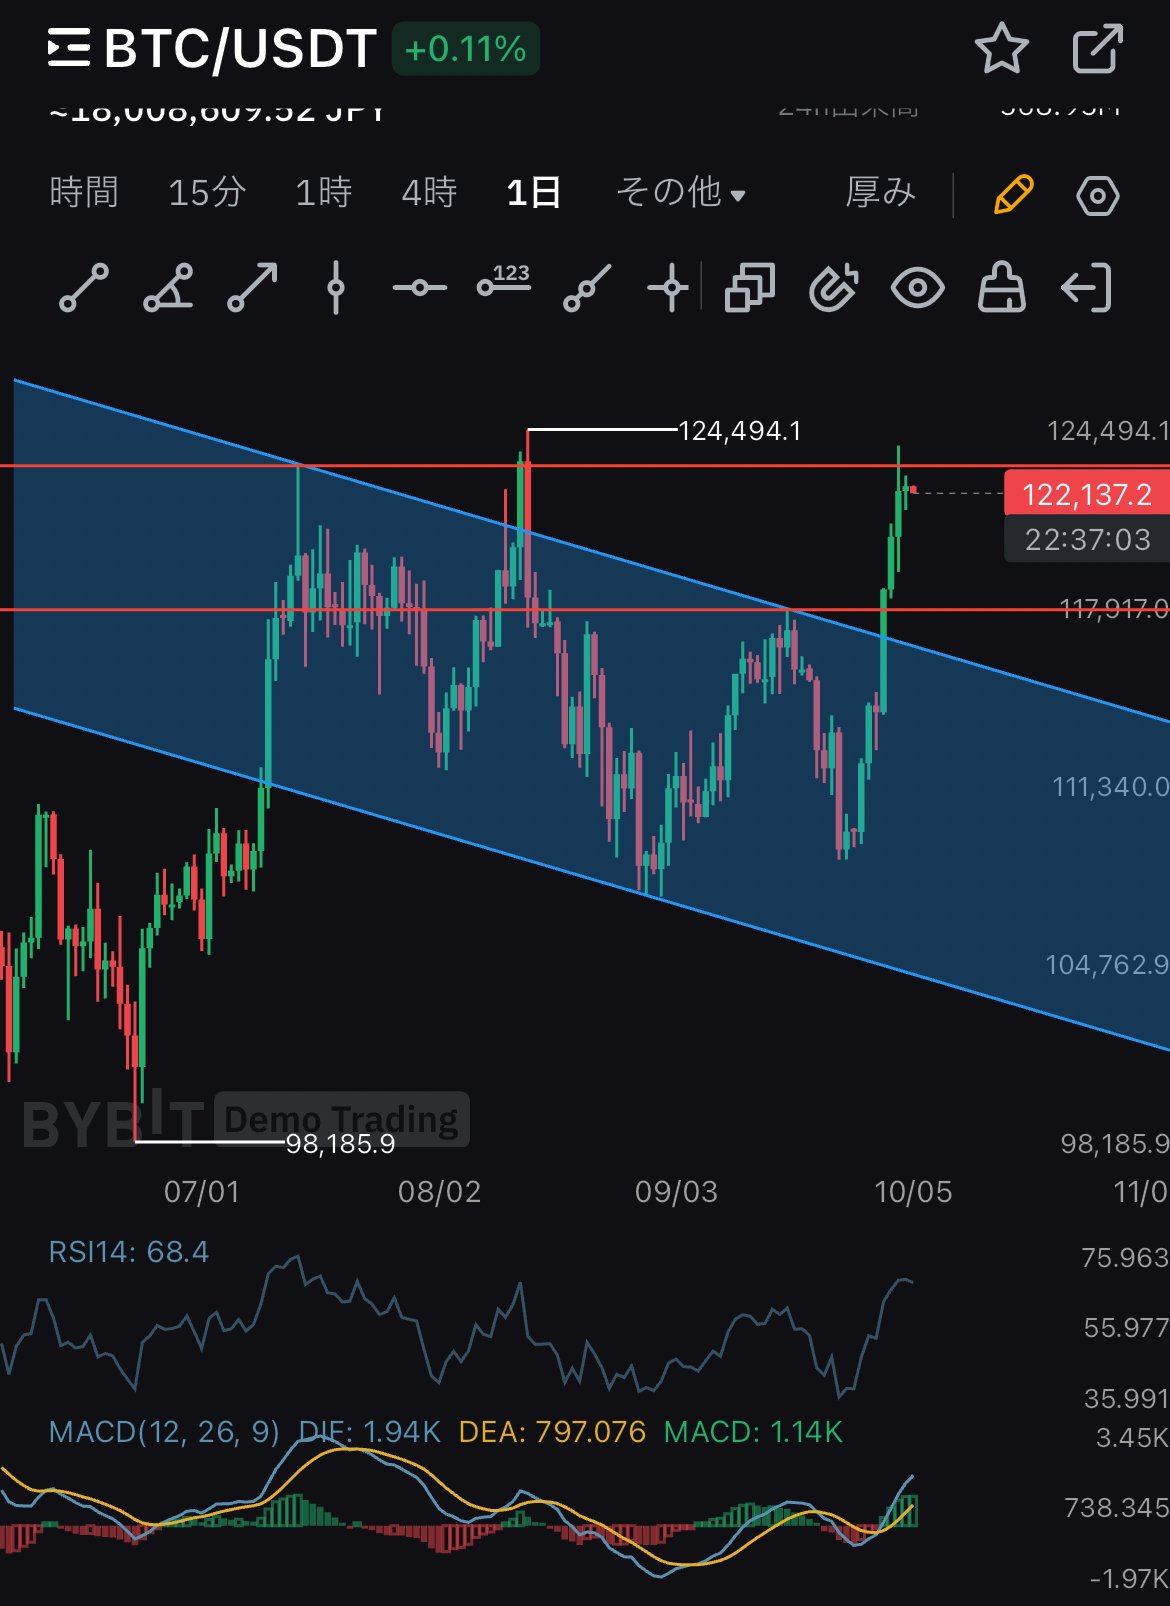Toggle the magnet snap mode icon
The height and width of the screenshot is (1606, 1170).
833,288
